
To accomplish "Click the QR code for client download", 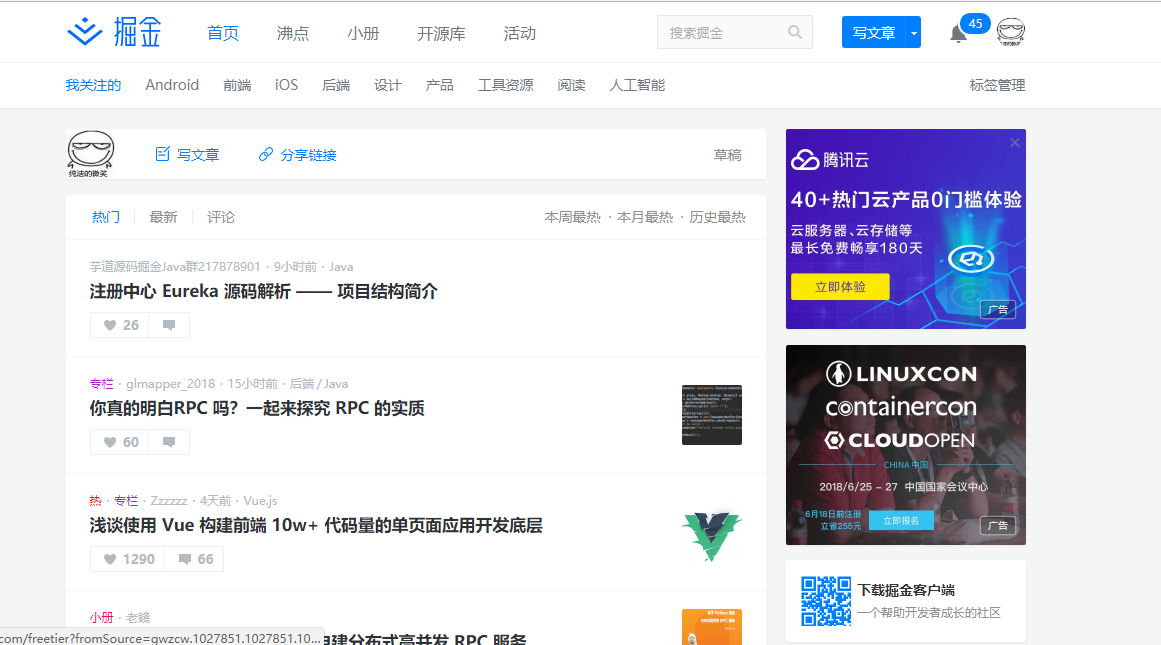I will 826,601.
